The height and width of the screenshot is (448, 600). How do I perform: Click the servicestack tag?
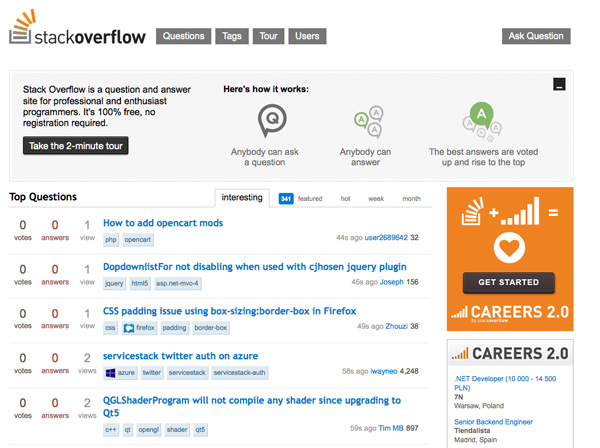coord(187,373)
